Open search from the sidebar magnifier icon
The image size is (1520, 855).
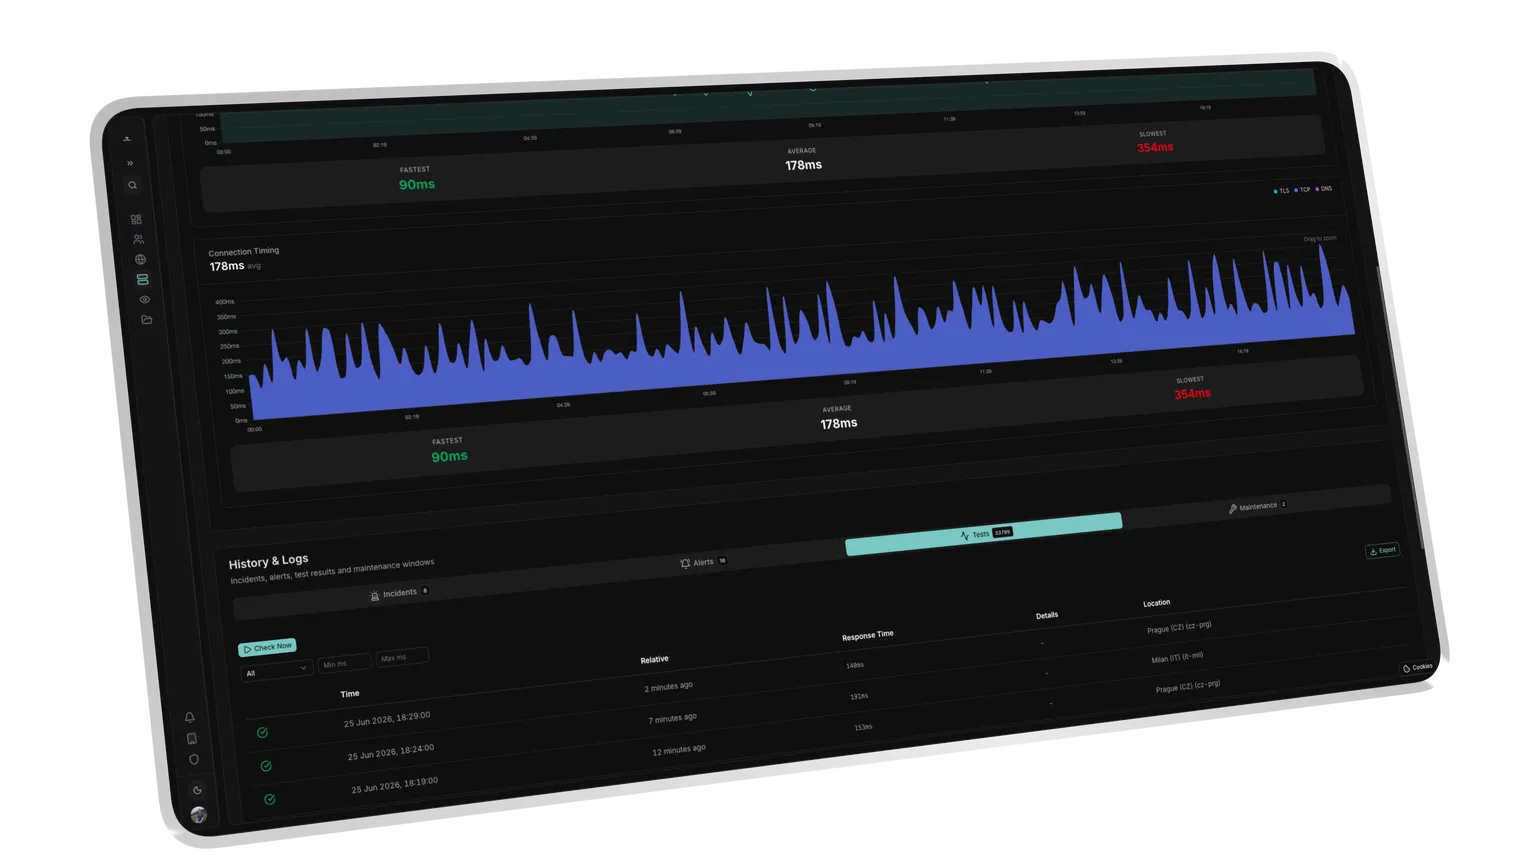click(132, 186)
